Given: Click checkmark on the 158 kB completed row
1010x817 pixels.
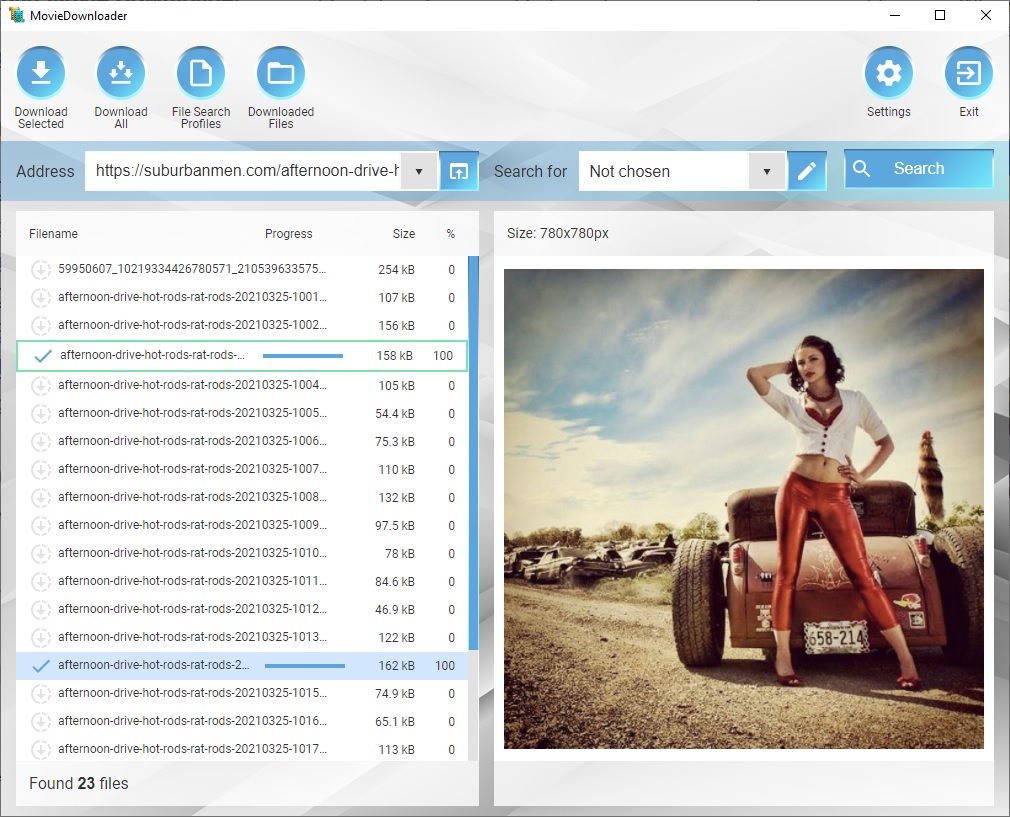Looking at the screenshot, I should coord(43,356).
